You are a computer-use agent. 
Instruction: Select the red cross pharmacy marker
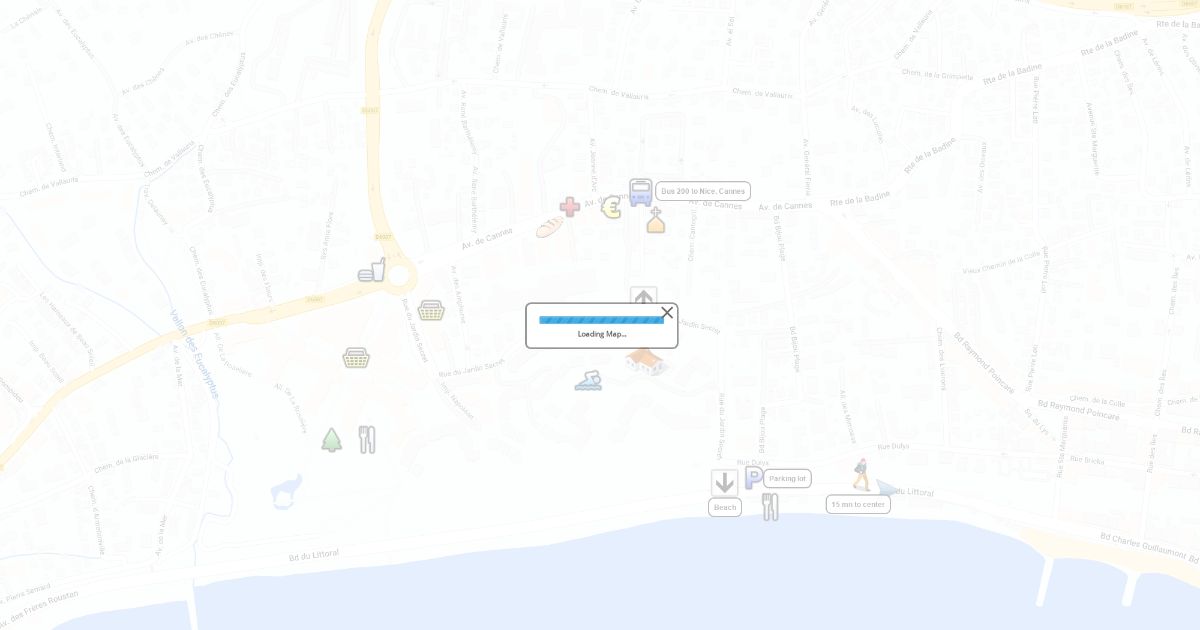[x=570, y=207]
